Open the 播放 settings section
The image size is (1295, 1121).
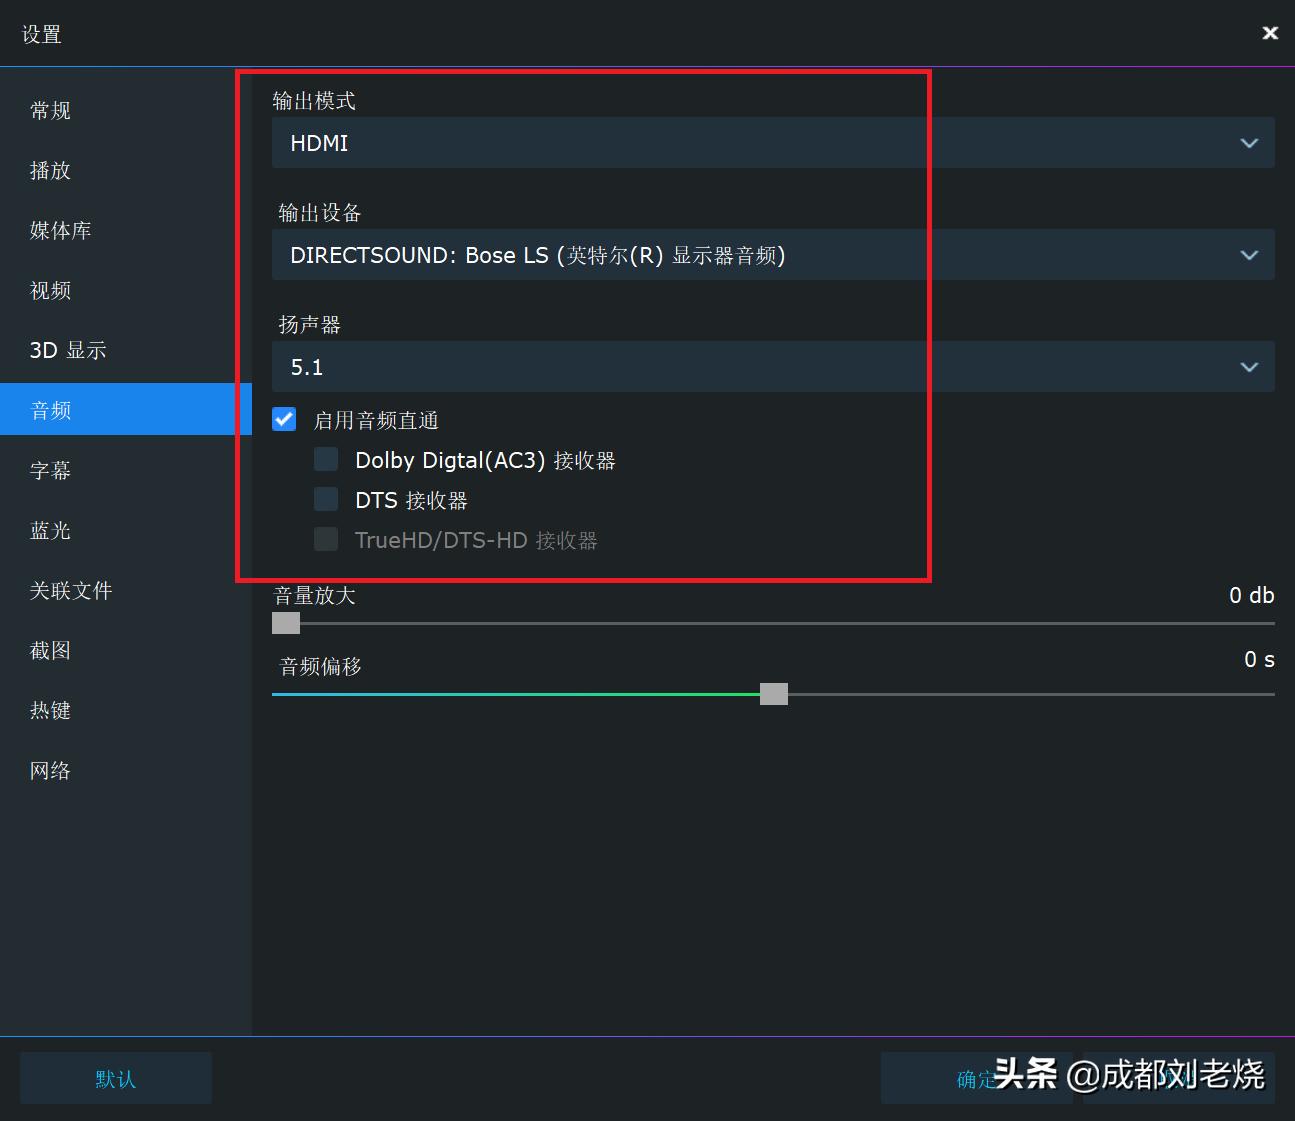49,170
